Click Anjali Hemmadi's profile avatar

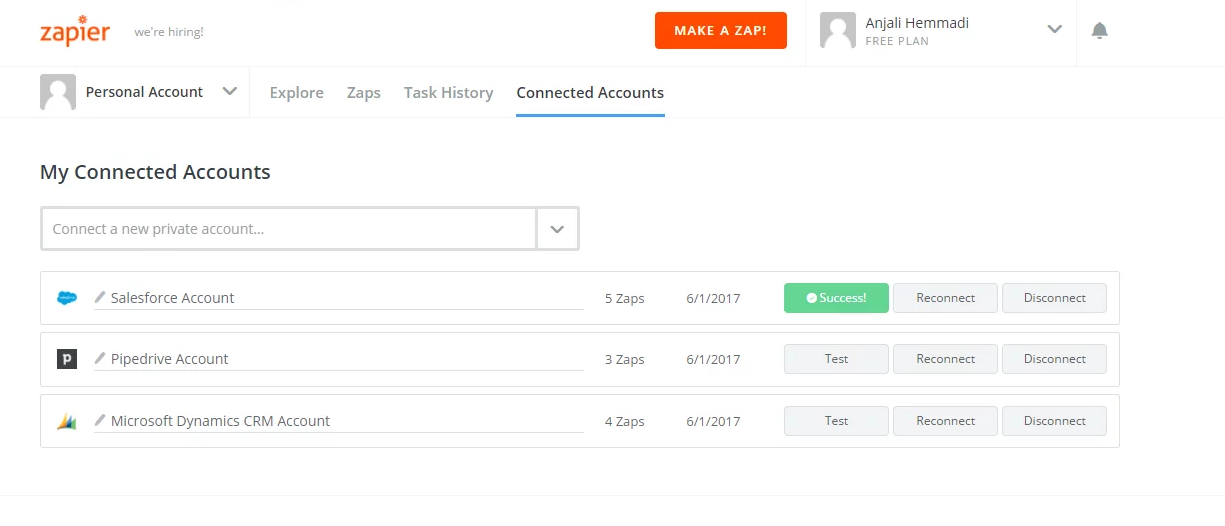pos(838,30)
